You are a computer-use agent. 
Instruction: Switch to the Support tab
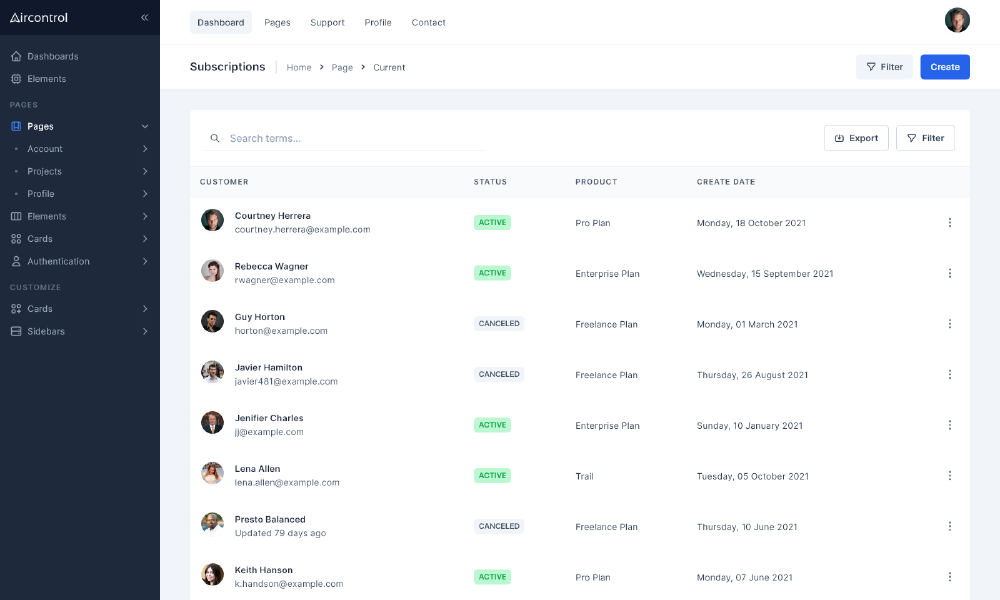click(x=327, y=22)
